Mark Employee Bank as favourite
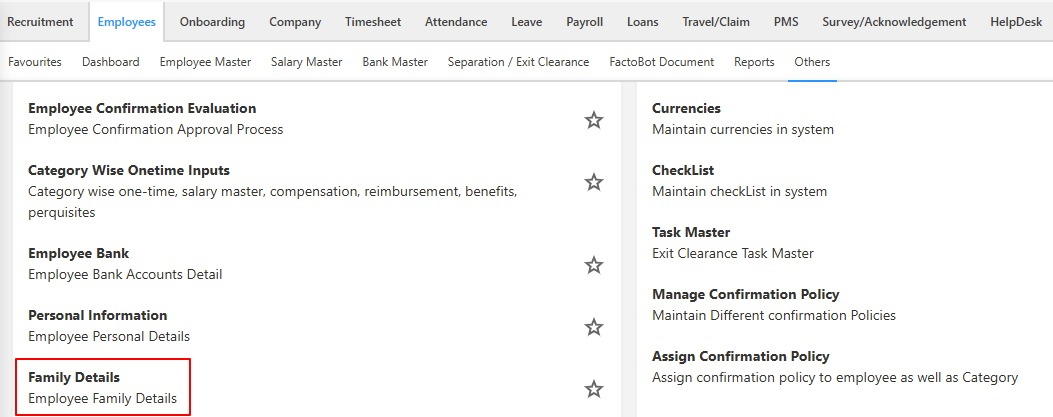The image size is (1053, 417). 594,265
